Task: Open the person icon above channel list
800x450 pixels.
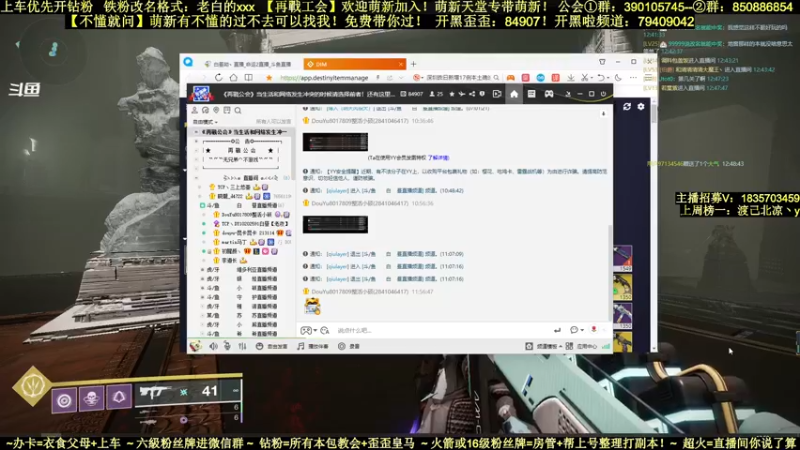Action: point(194,110)
